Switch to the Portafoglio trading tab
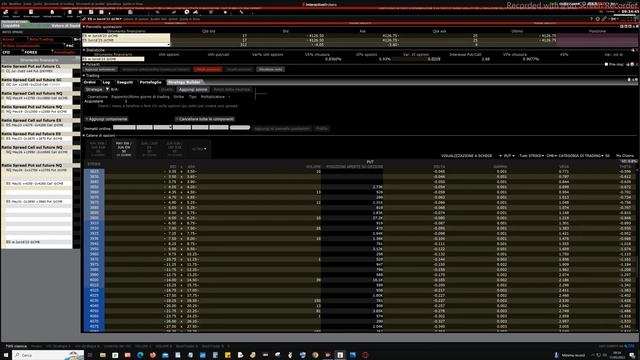Screen dimensions: 640x360 click(x=151, y=82)
